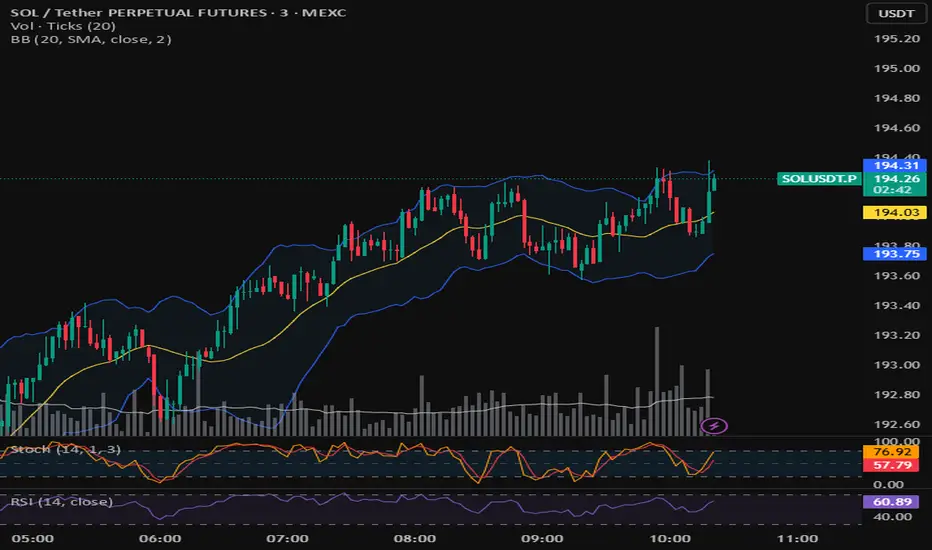Viewport: 932px width, 550px height.
Task: Click the 195.20 price scale label
Action: (x=896, y=39)
